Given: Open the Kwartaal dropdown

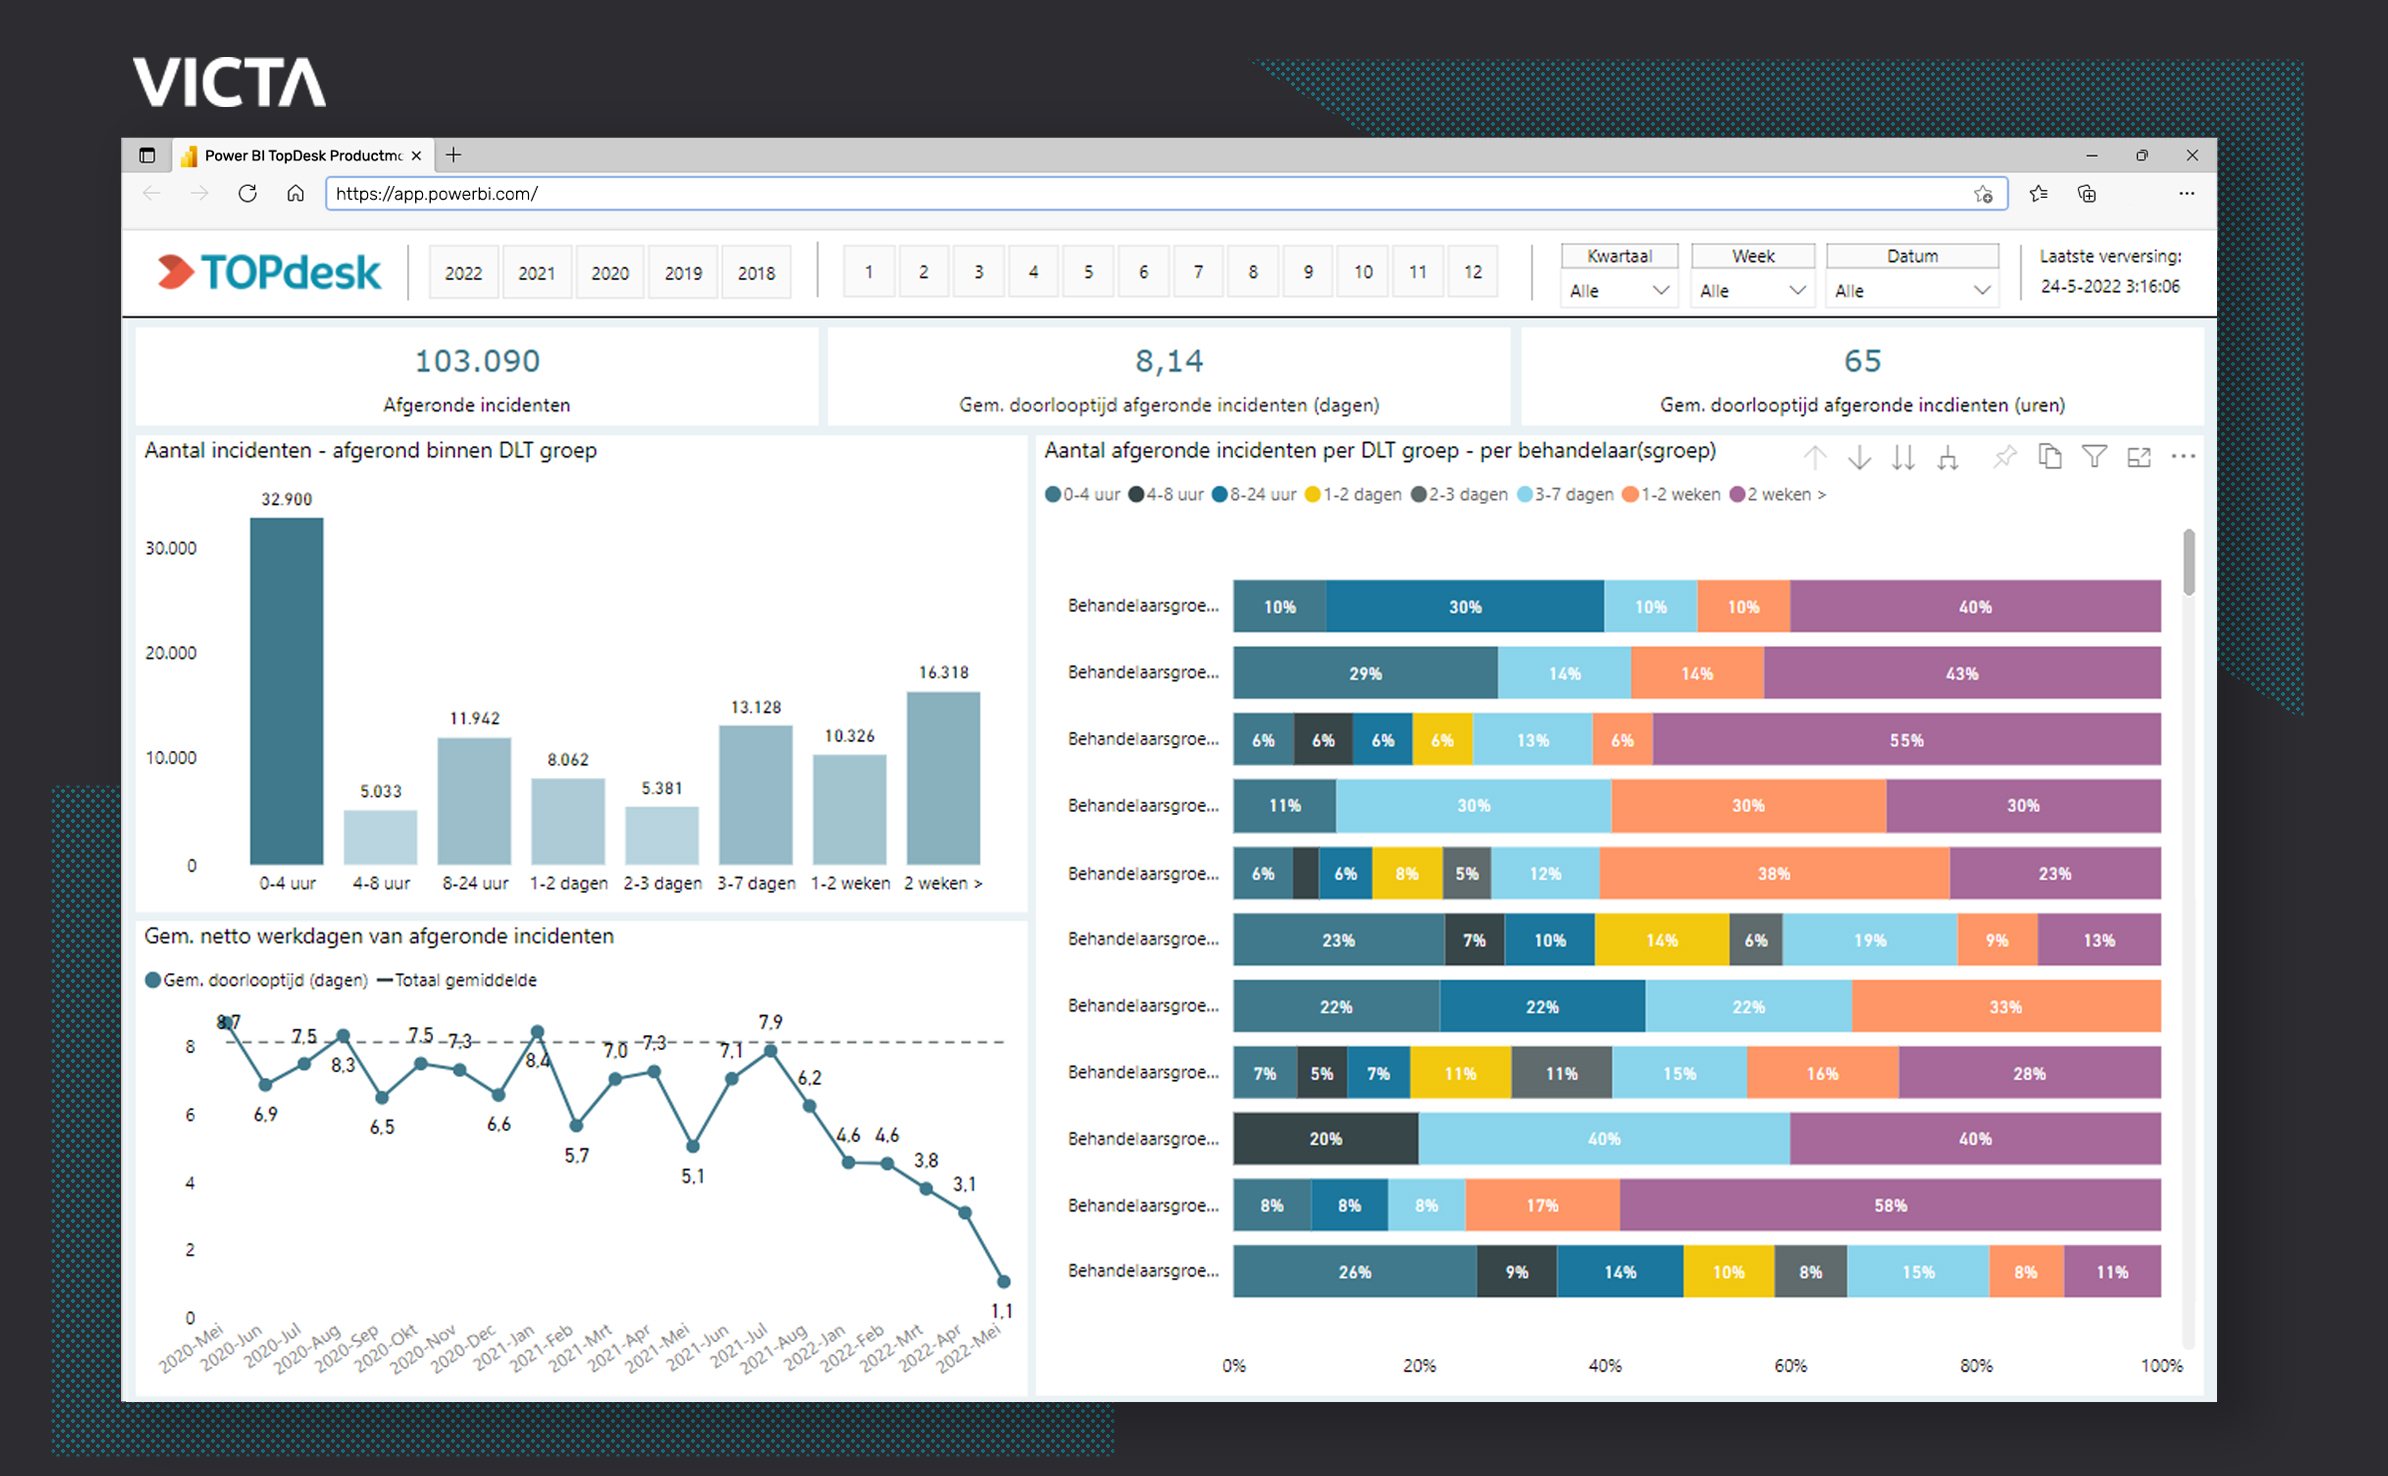Looking at the screenshot, I should 1619,291.
